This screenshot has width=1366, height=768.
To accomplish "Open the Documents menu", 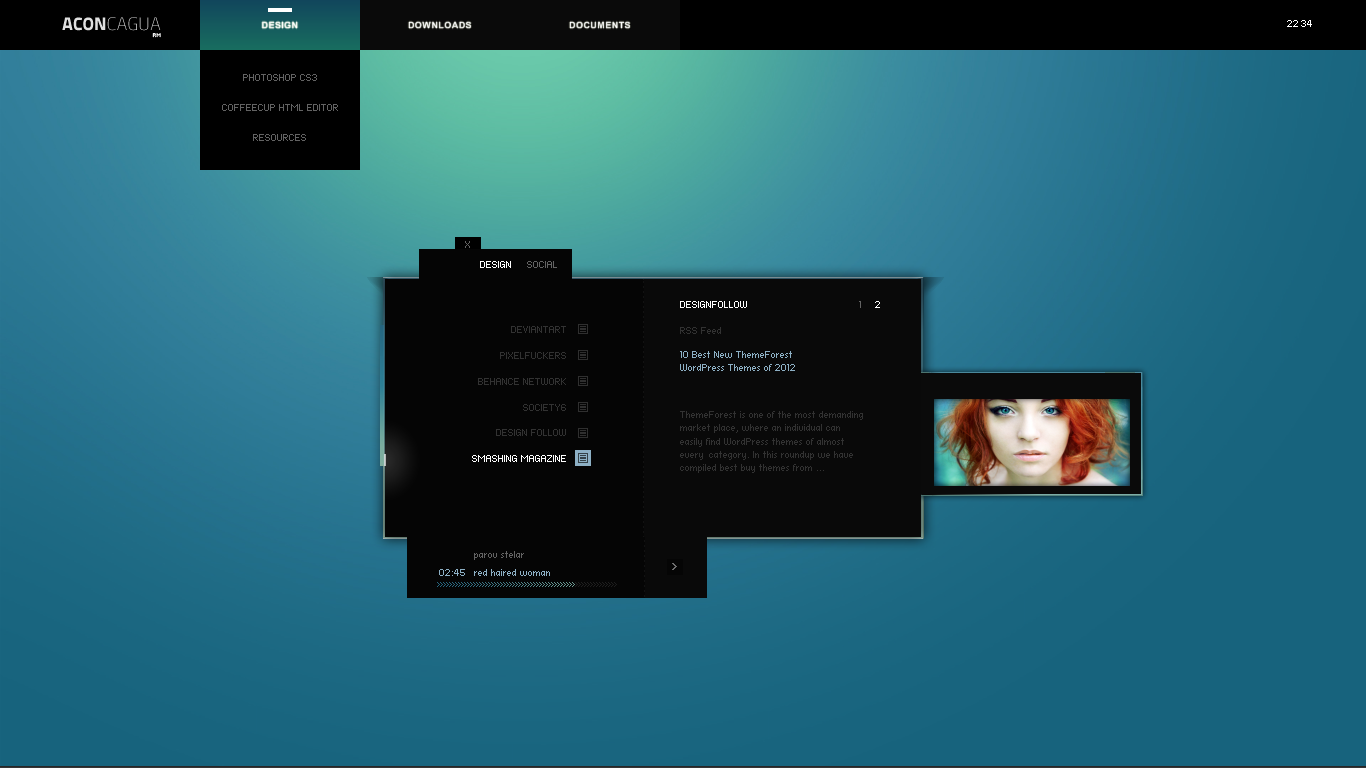I will [599, 25].
